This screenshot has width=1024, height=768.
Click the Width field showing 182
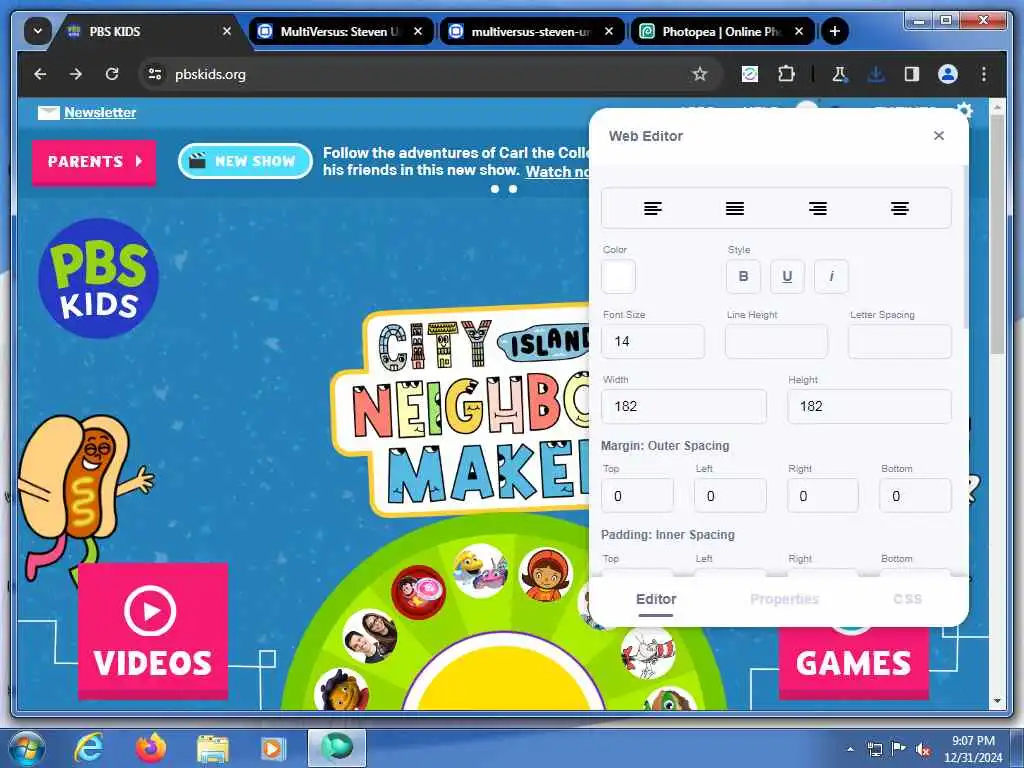point(684,406)
